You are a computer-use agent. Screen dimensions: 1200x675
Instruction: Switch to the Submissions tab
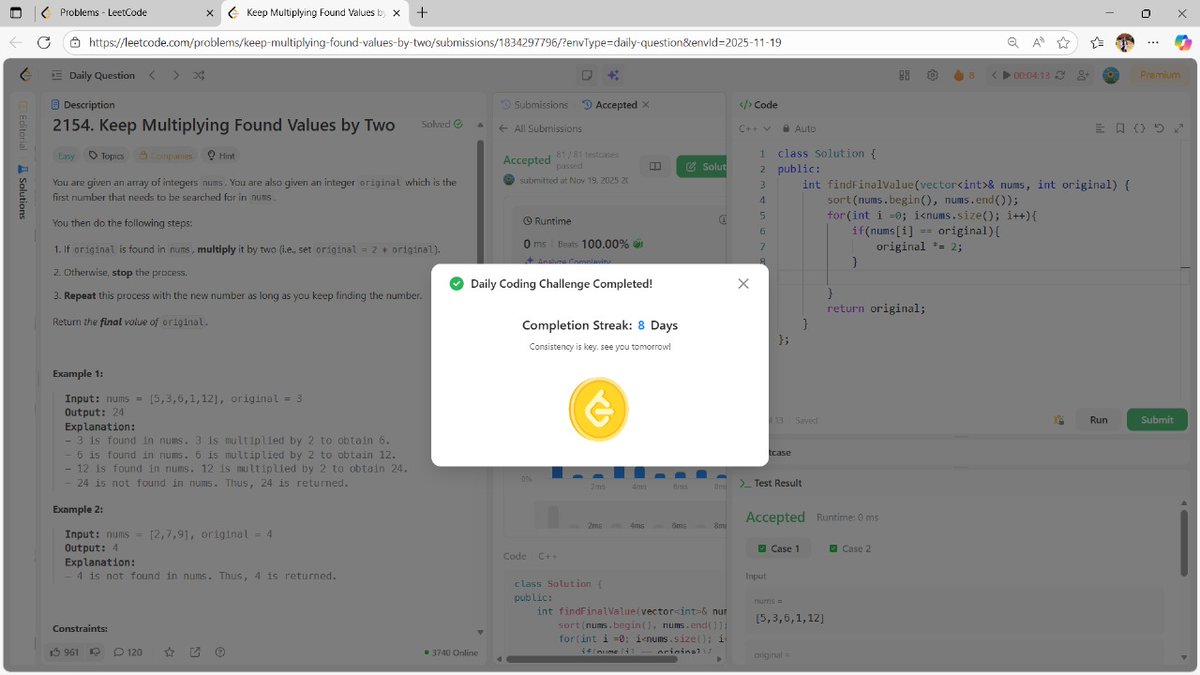click(535, 104)
